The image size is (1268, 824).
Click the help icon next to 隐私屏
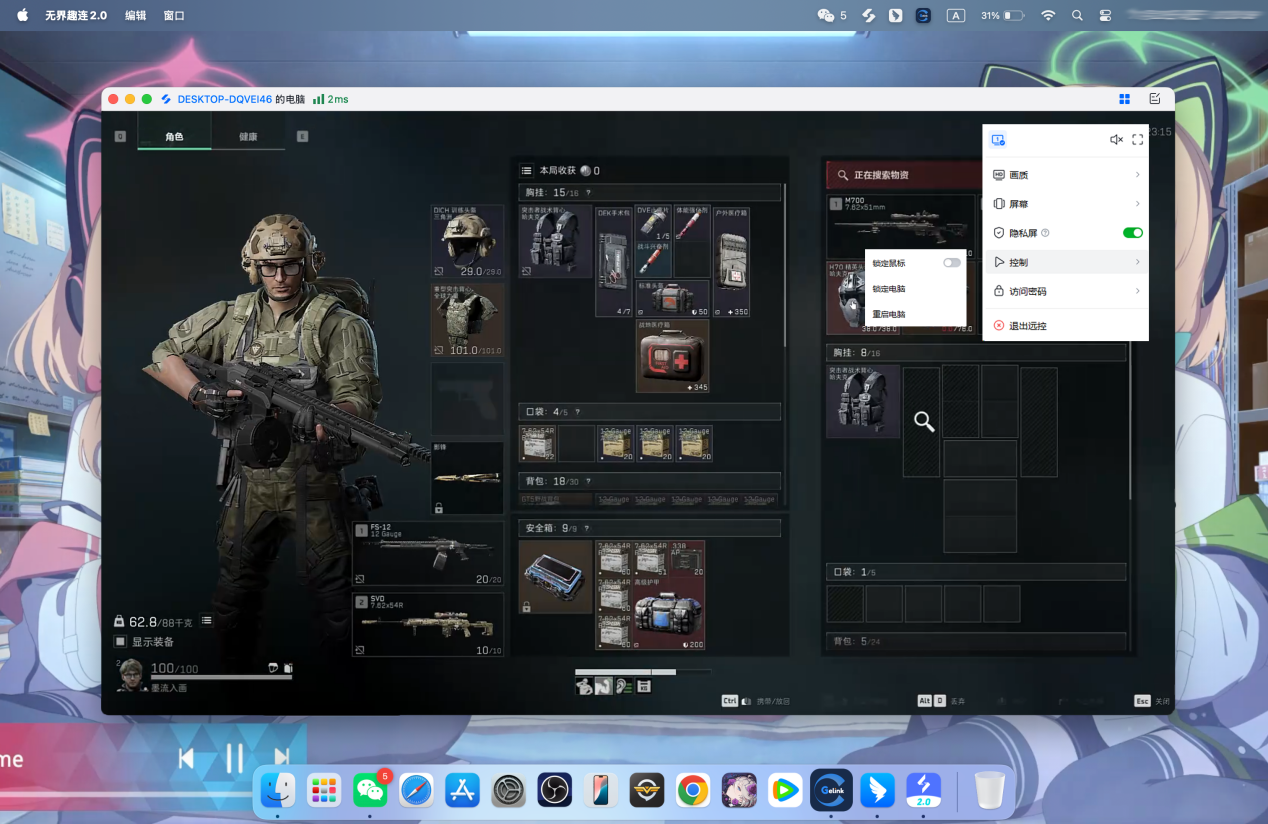1045,233
